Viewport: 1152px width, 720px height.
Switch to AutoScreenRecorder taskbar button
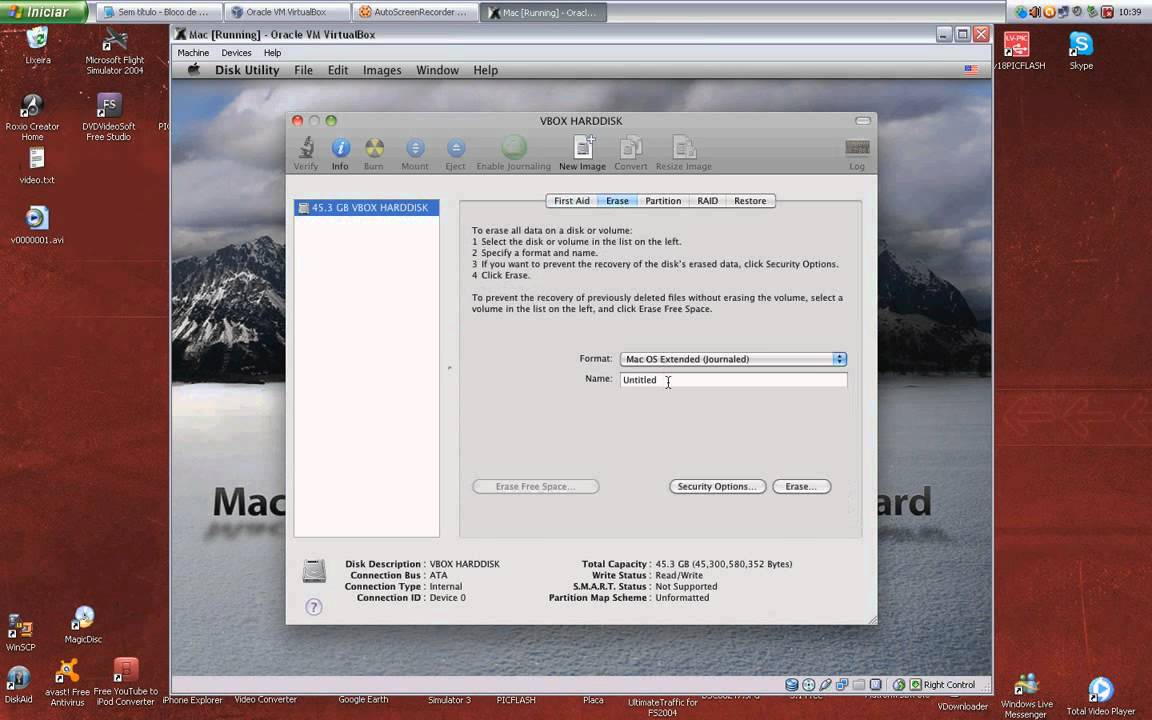(x=415, y=12)
